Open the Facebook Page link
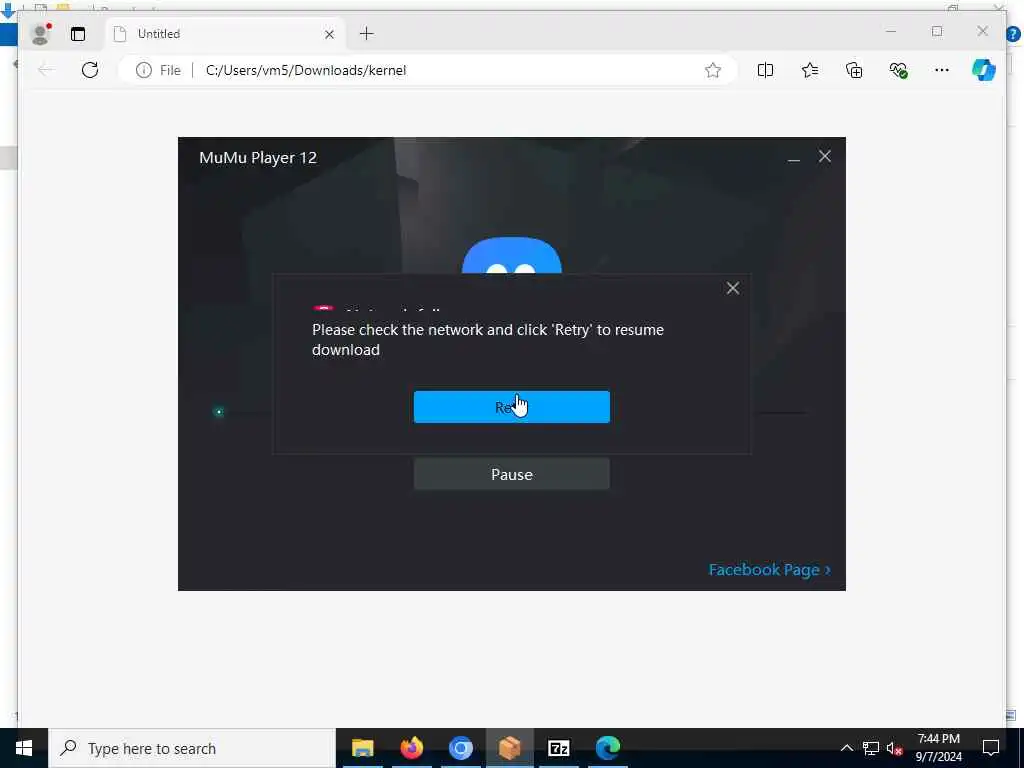 [x=769, y=569]
